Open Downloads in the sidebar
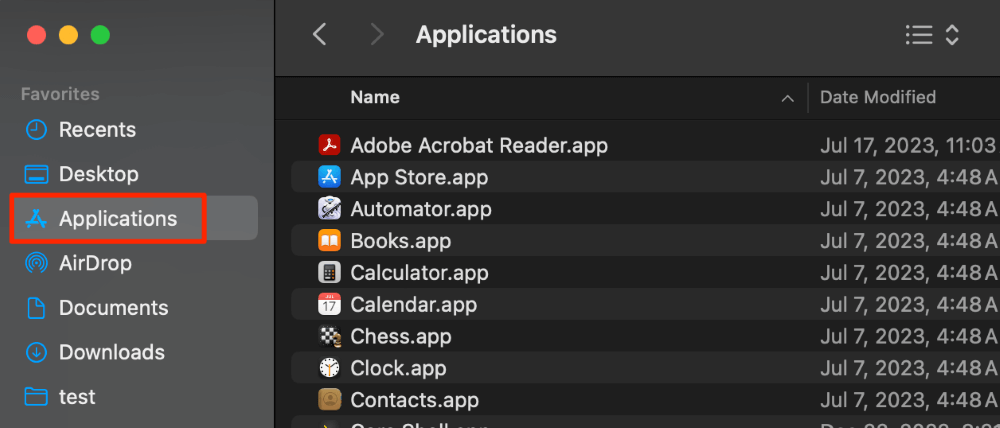The width and height of the screenshot is (1000, 428). point(112,352)
